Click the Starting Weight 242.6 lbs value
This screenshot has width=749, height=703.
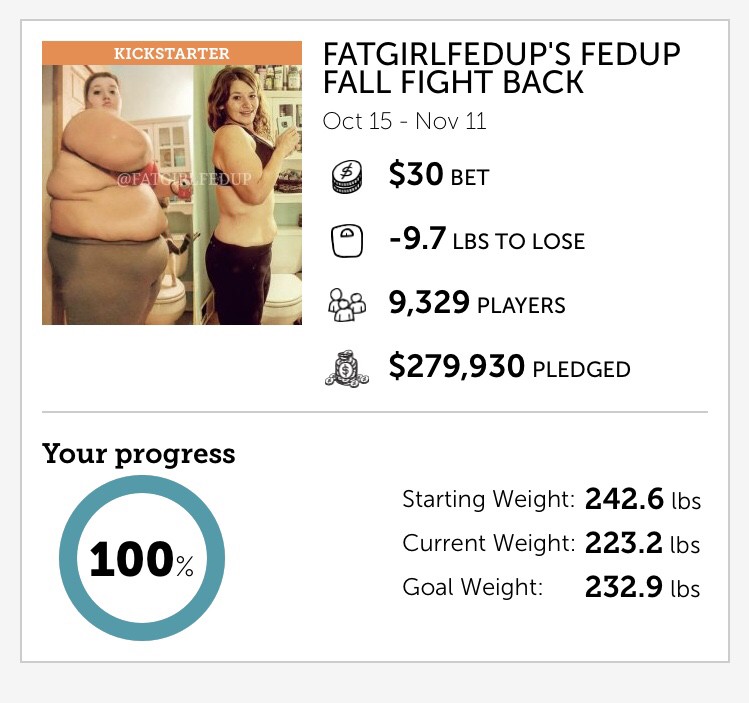[643, 499]
